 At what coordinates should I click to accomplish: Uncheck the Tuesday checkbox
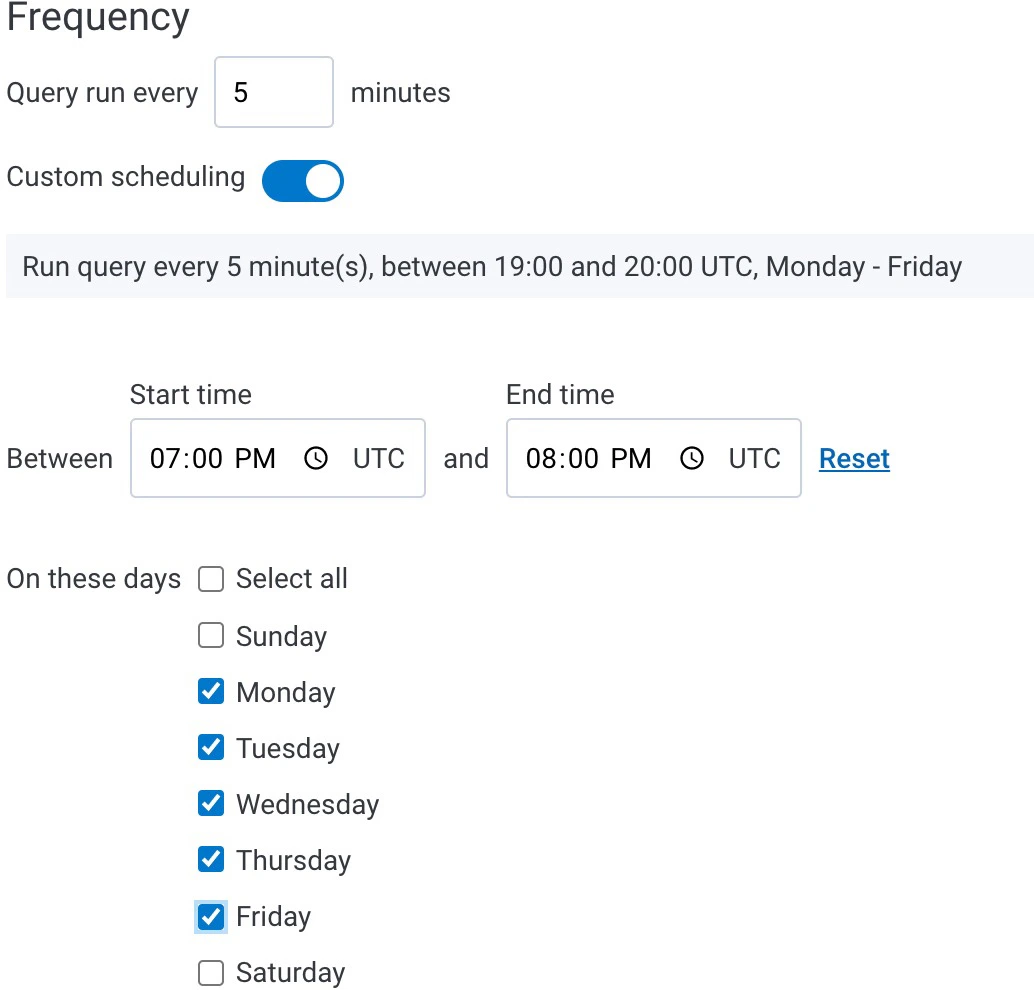(x=210, y=747)
